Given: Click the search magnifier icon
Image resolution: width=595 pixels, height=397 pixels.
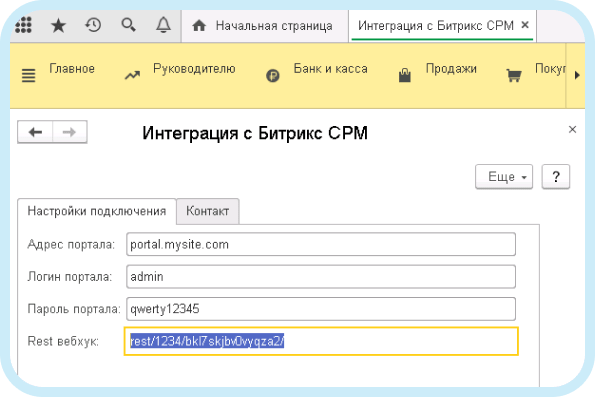Looking at the screenshot, I should tap(128, 25).
